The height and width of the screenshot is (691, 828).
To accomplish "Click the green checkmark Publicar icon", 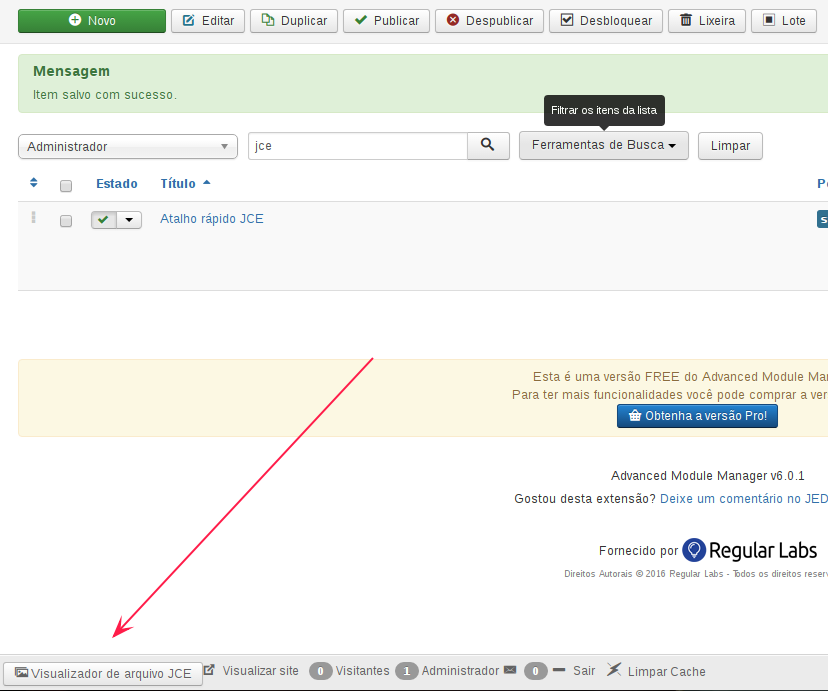I will (x=362, y=20).
